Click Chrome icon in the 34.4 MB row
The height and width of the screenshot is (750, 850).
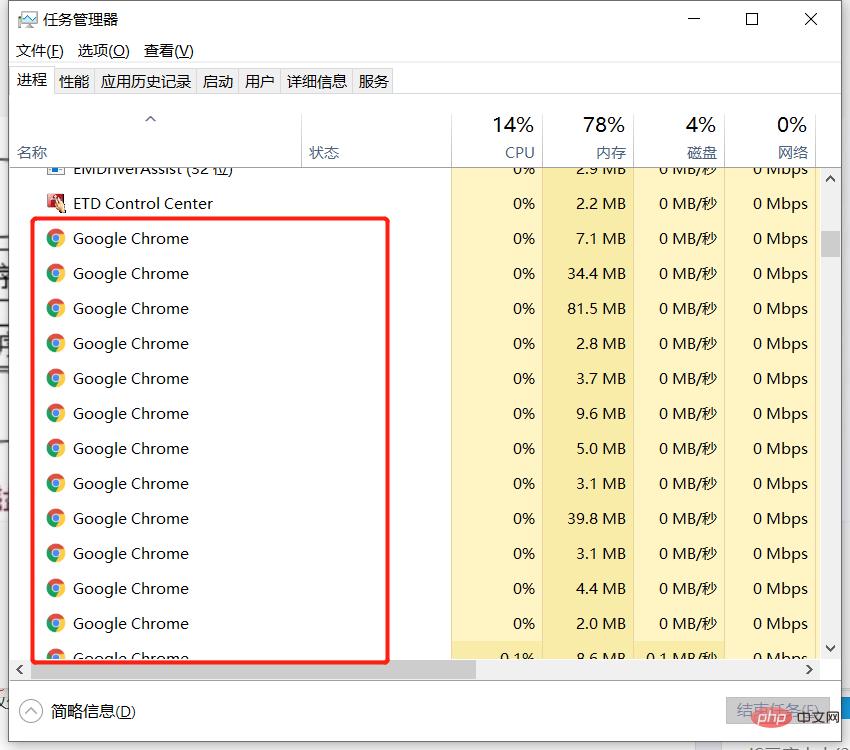[x=56, y=273]
